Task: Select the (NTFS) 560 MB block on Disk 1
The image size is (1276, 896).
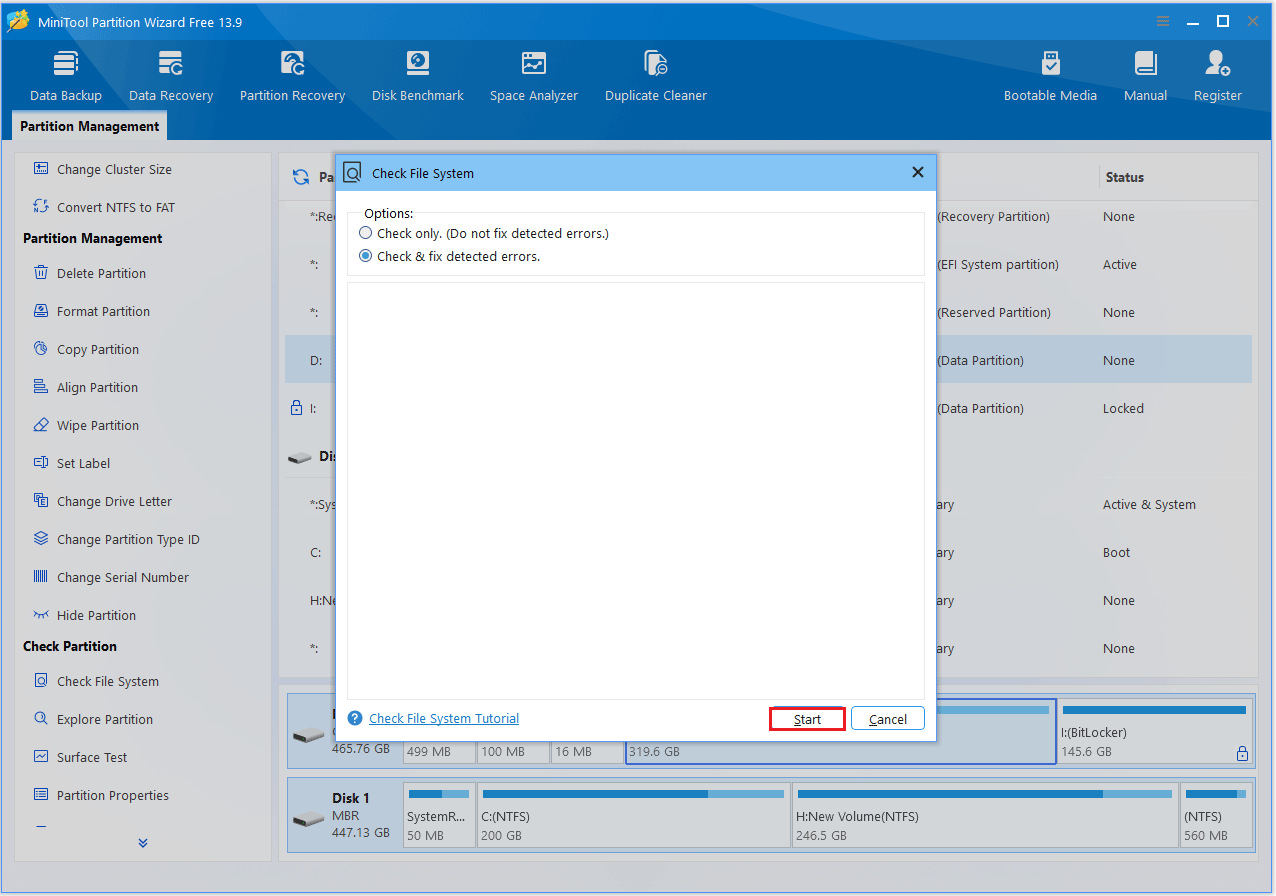Action: [1216, 816]
